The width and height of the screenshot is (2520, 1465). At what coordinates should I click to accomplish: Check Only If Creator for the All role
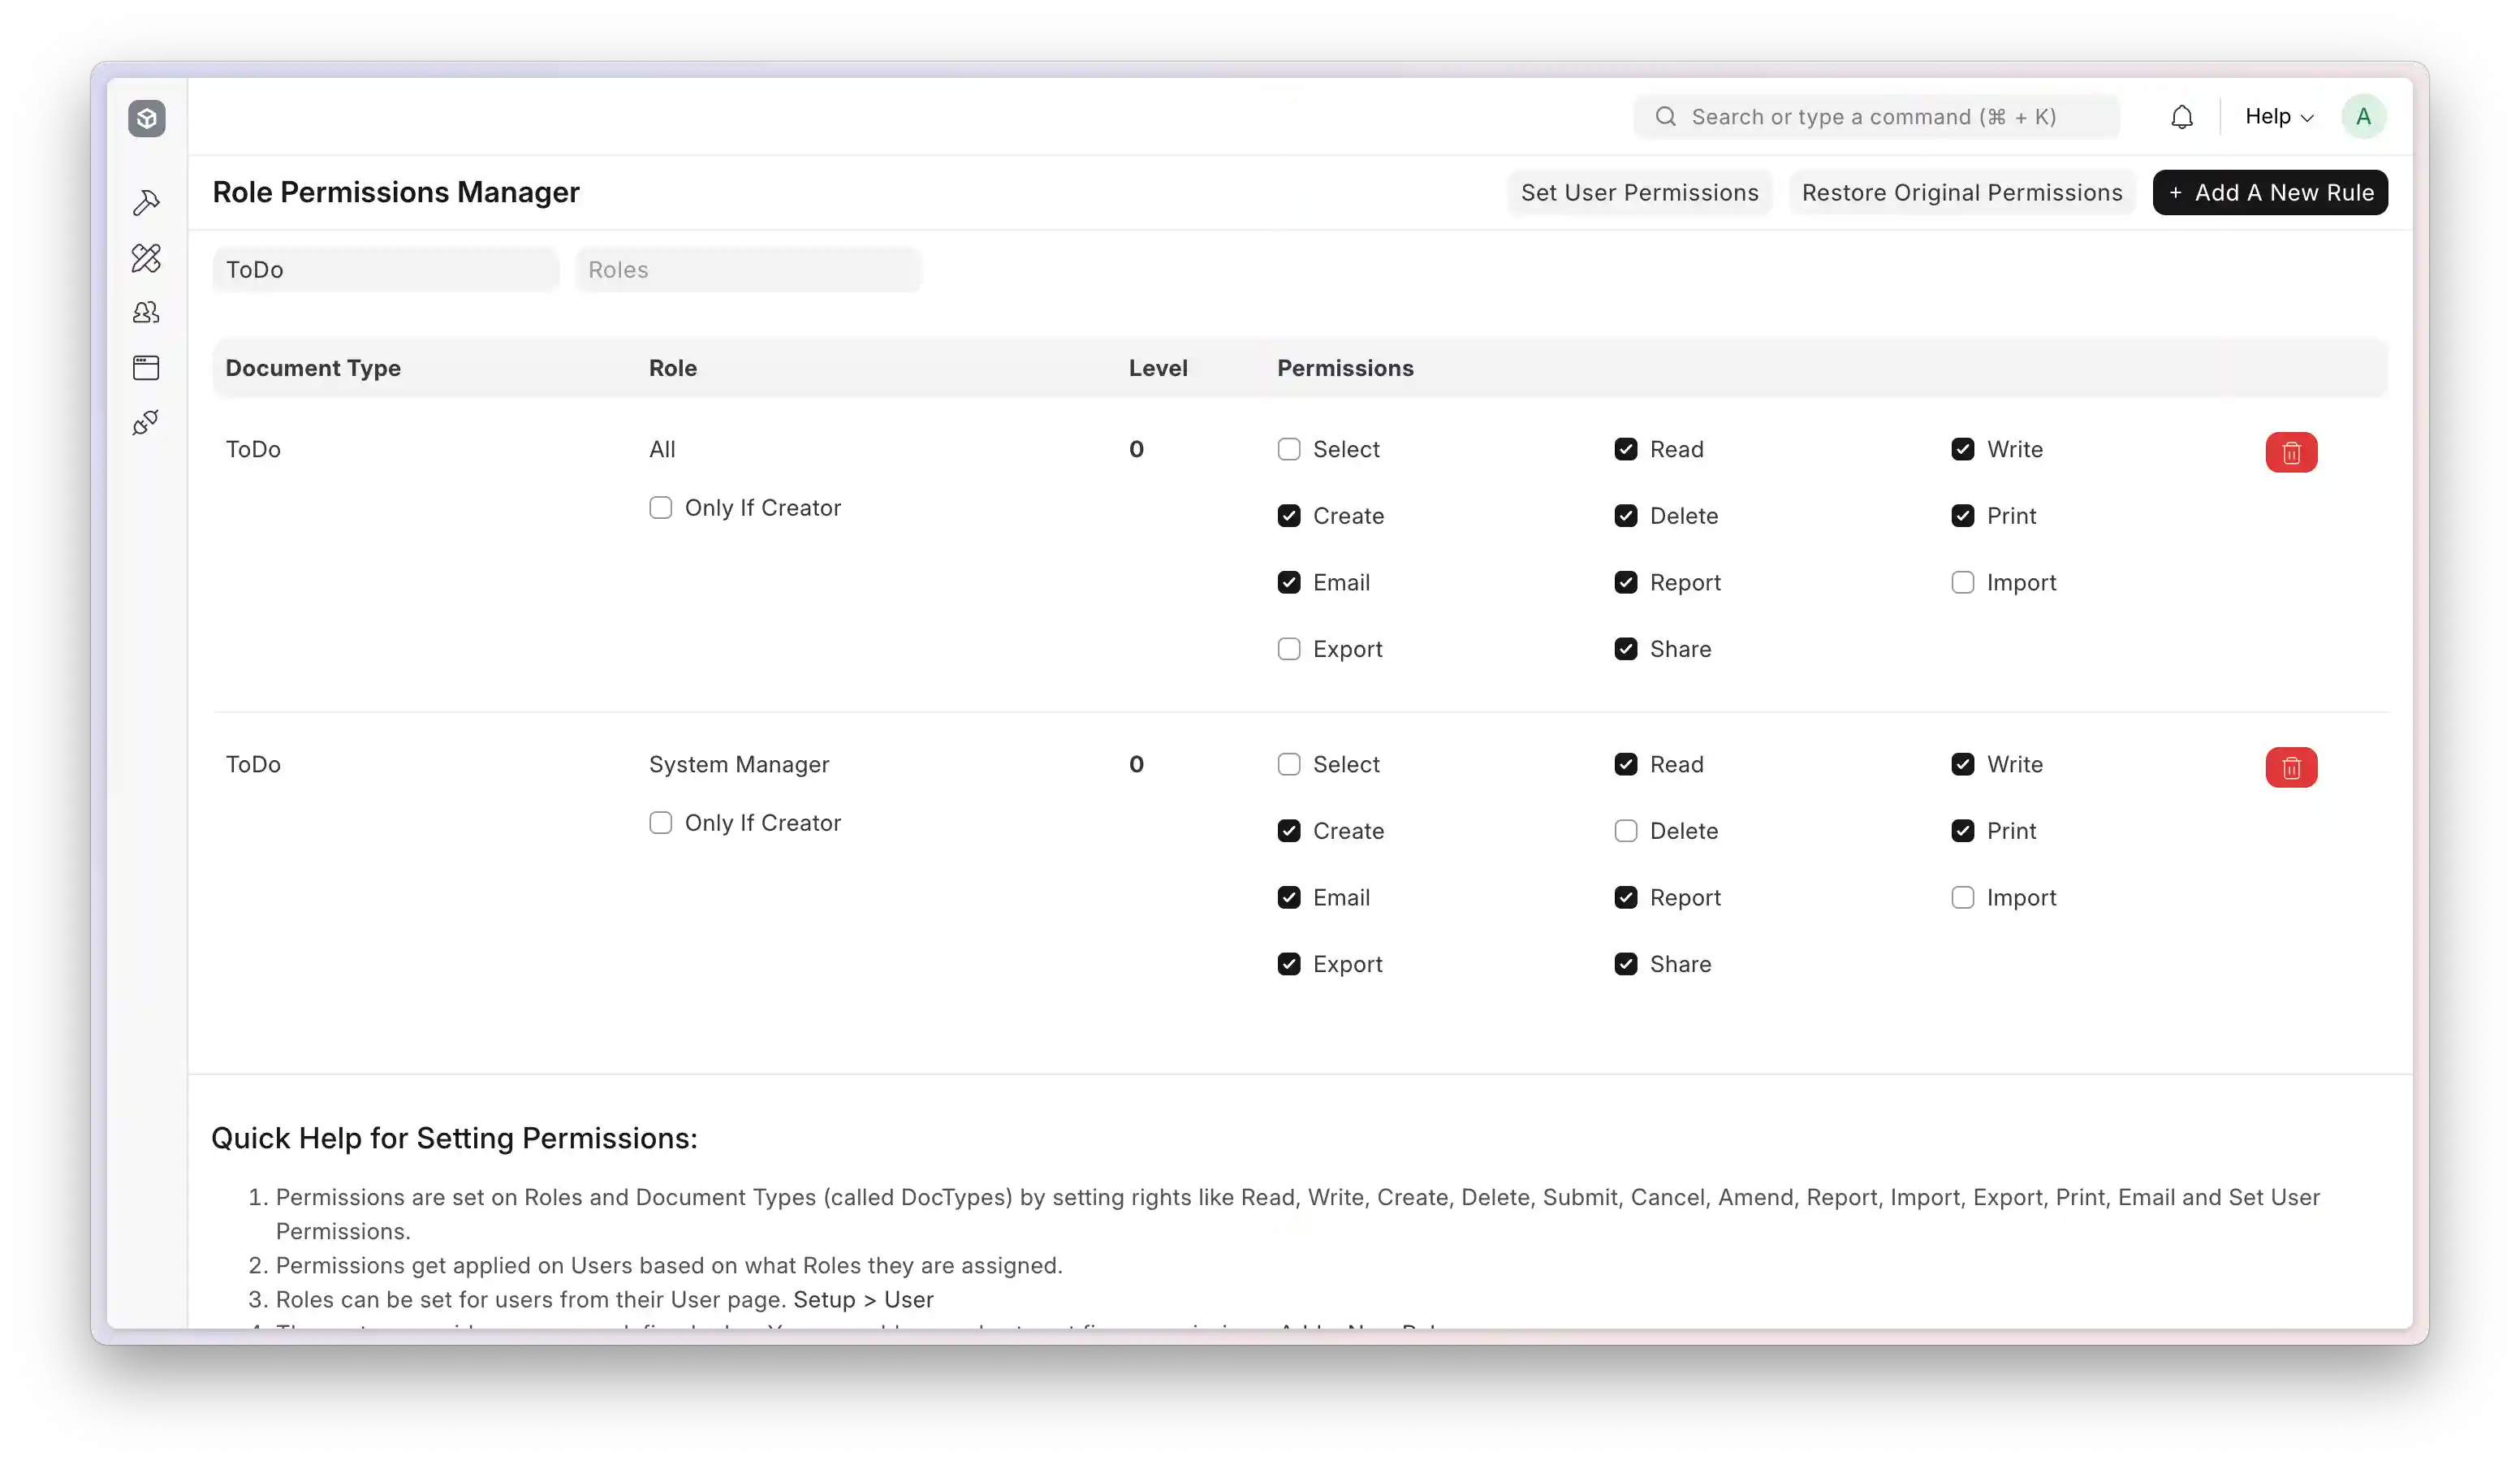click(x=660, y=507)
